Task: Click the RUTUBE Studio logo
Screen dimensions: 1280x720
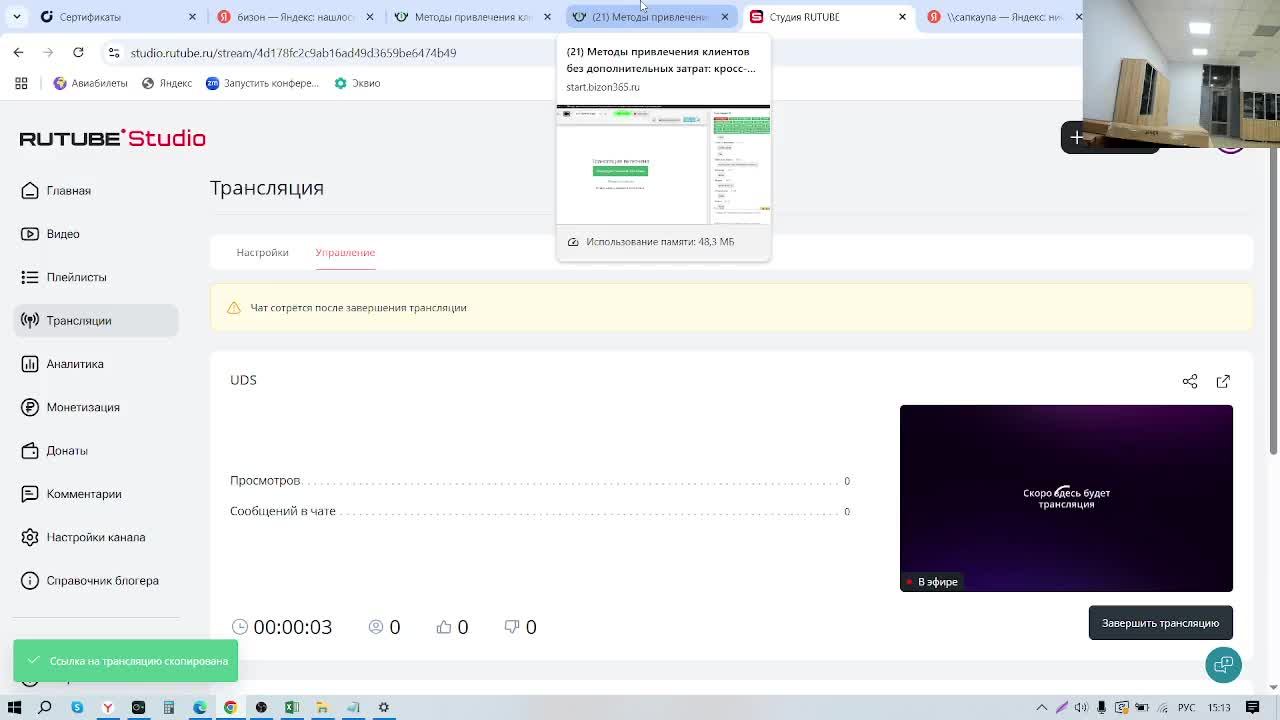Action: pyautogui.click(x=112, y=138)
